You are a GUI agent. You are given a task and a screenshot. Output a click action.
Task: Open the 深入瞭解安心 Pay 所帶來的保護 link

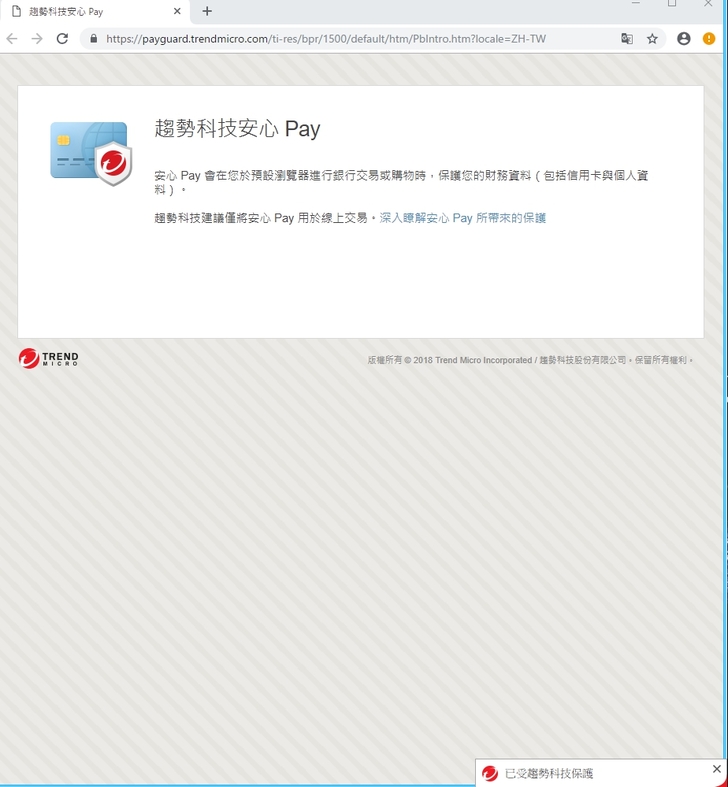click(463, 218)
